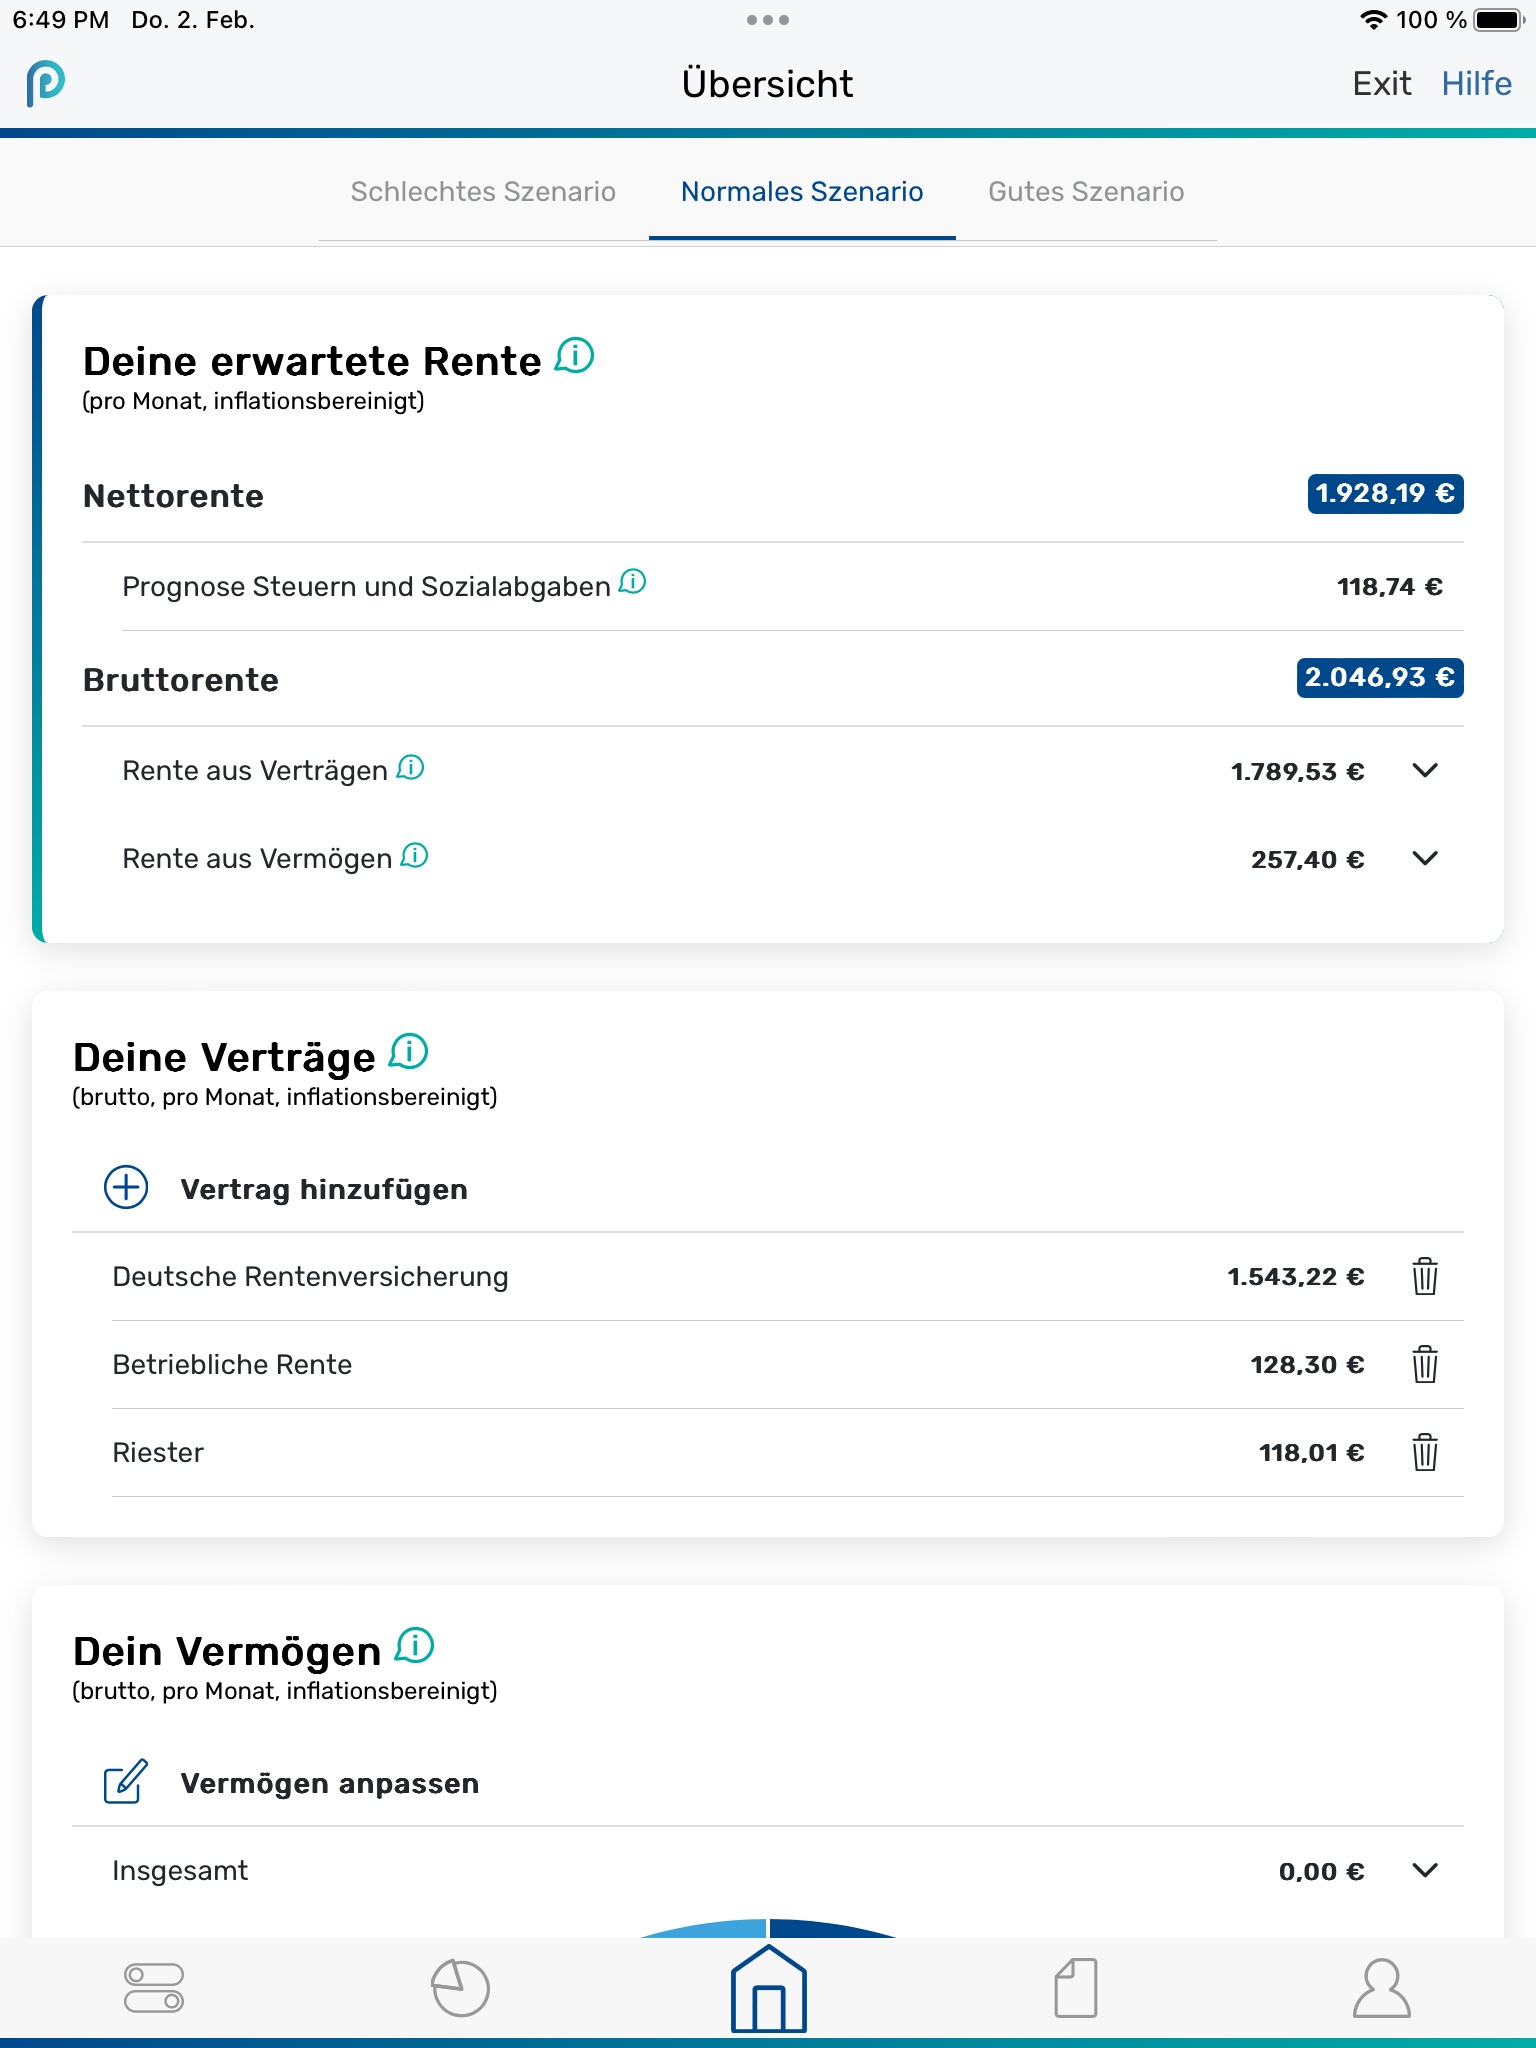The width and height of the screenshot is (1536, 2048).
Task: Click the 118,74 € tax forecast value
Action: (1390, 587)
